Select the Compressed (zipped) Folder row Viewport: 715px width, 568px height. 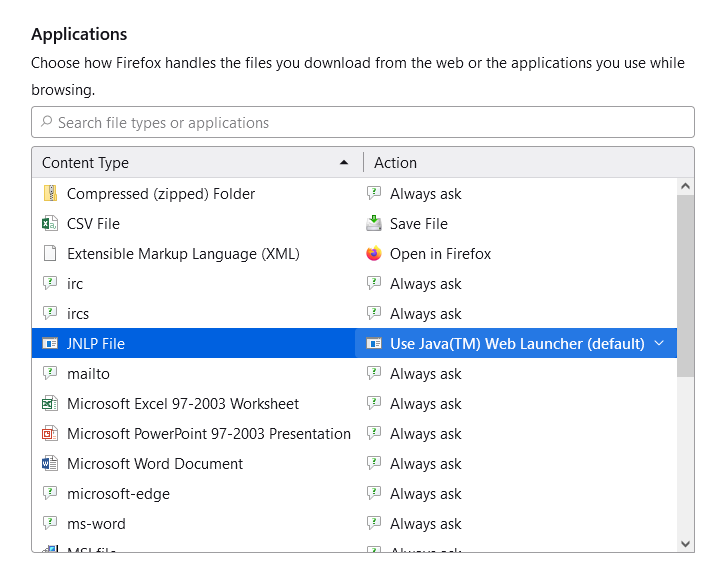pyautogui.click(x=354, y=194)
